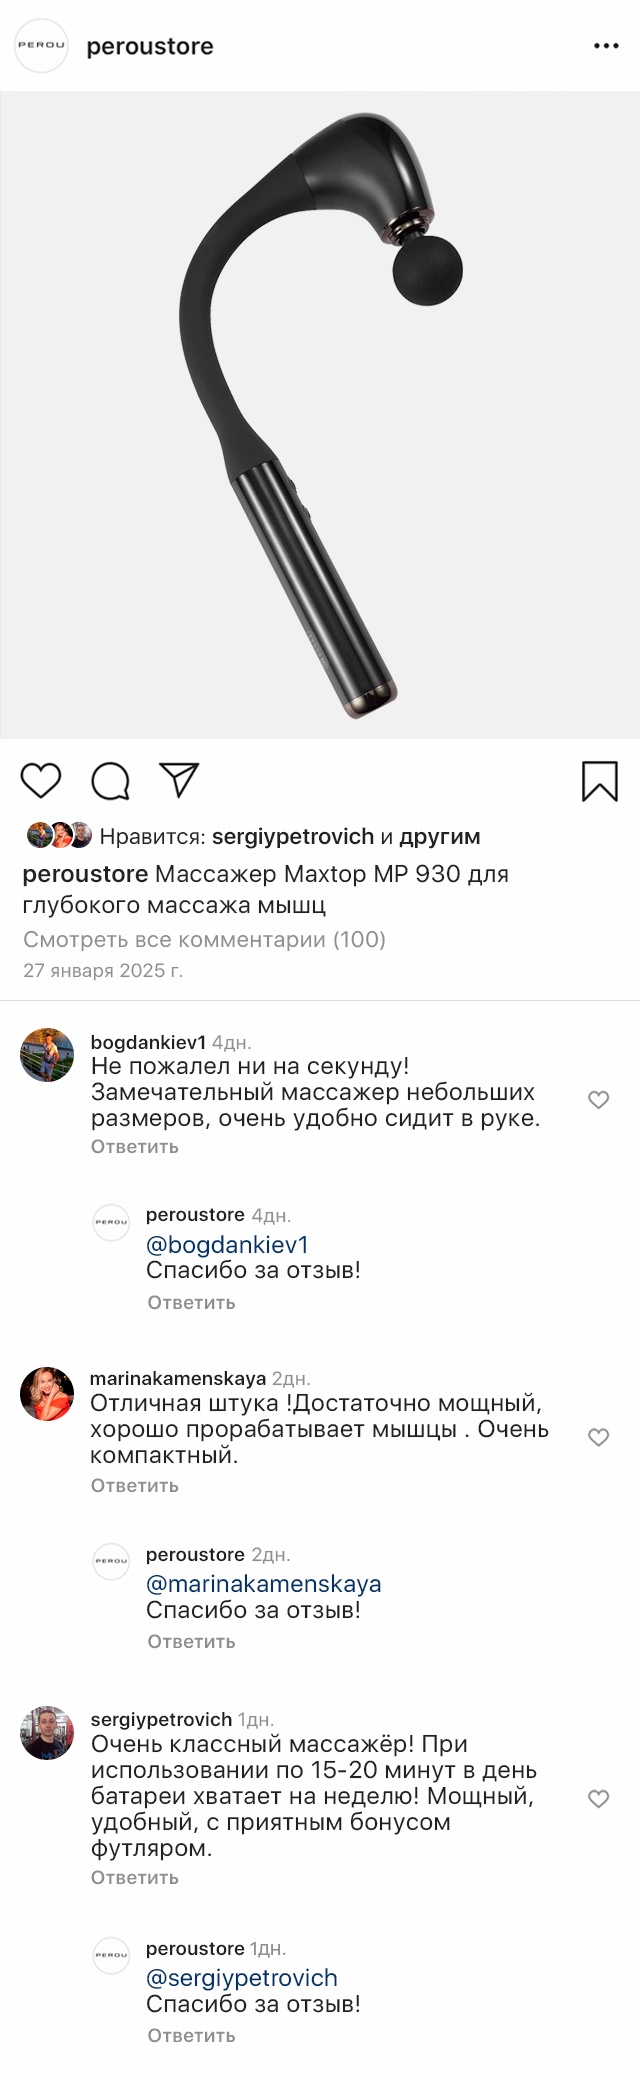Screen dimensions: 640x2073
Task: Open peroustore profile from header name
Action: coord(150,46)
